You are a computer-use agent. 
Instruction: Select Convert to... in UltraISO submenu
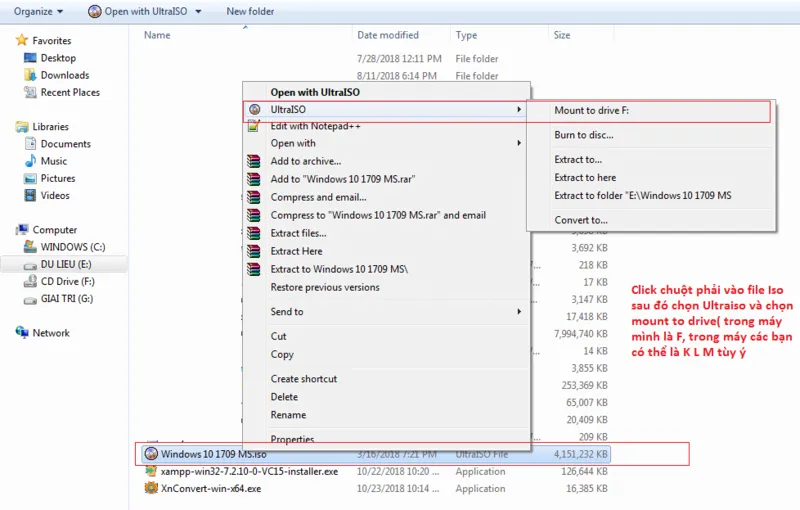581,220
